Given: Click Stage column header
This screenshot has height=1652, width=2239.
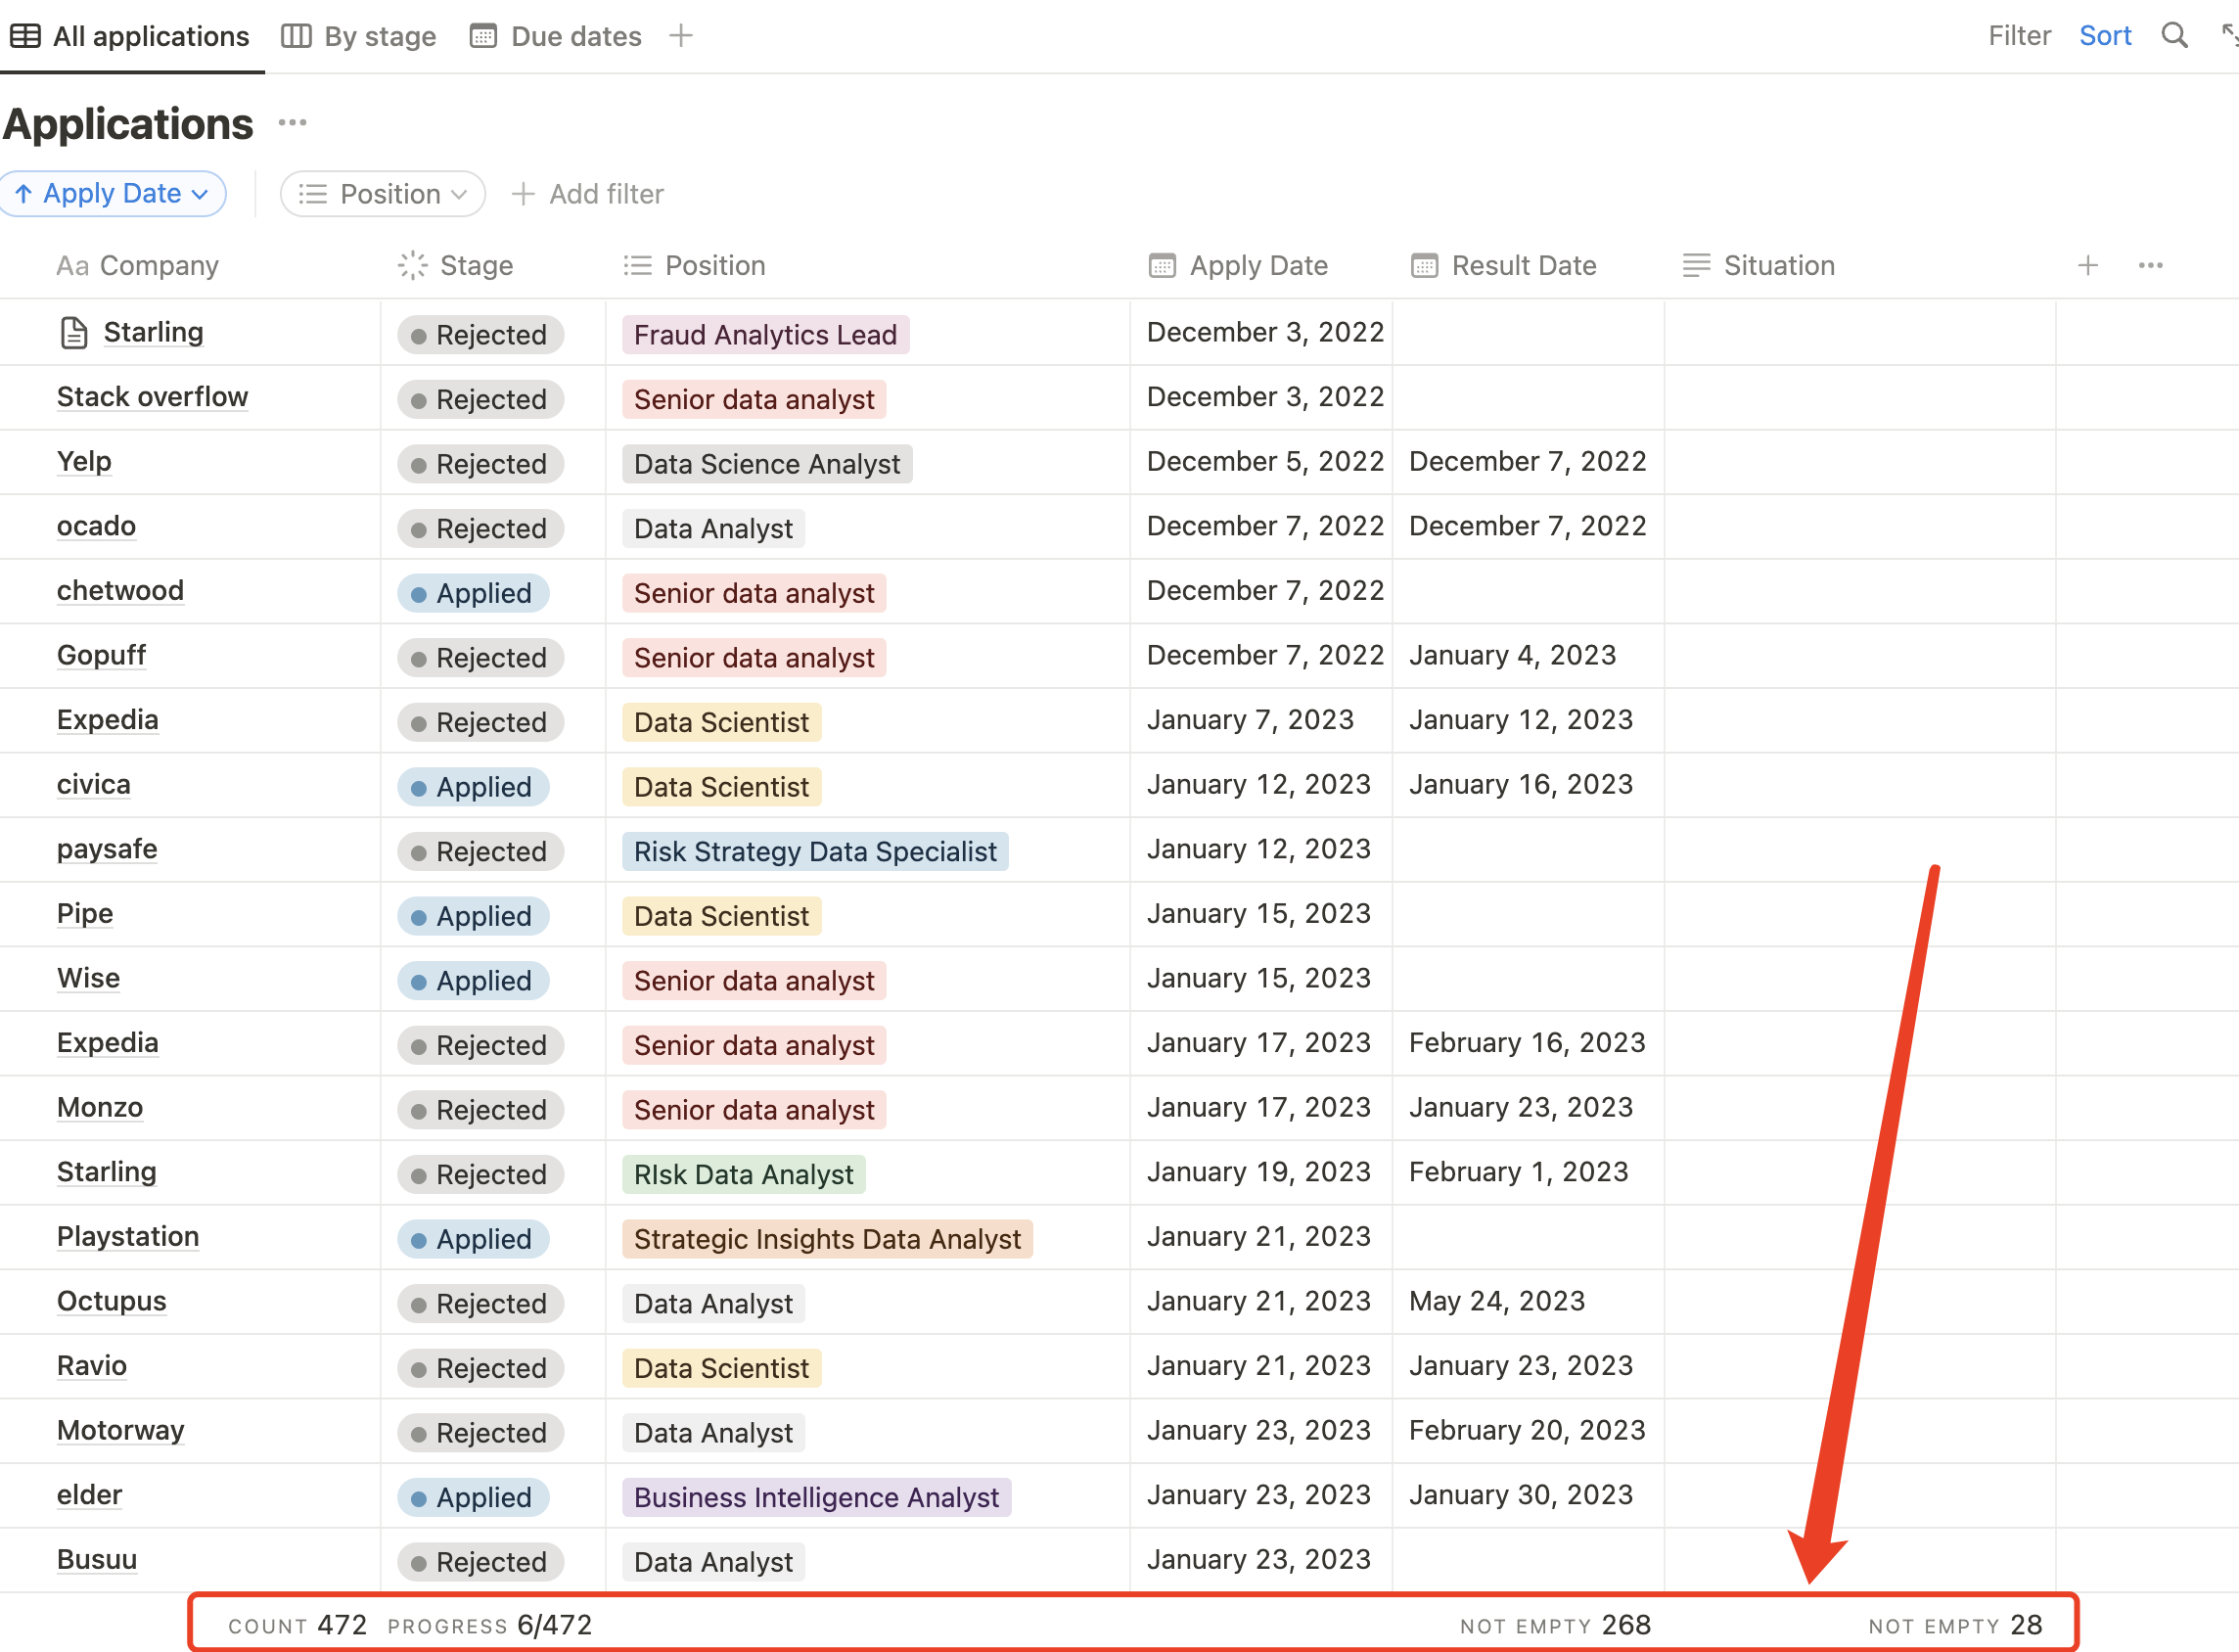Looking at the screenshot, I should [x=455, y=265].
